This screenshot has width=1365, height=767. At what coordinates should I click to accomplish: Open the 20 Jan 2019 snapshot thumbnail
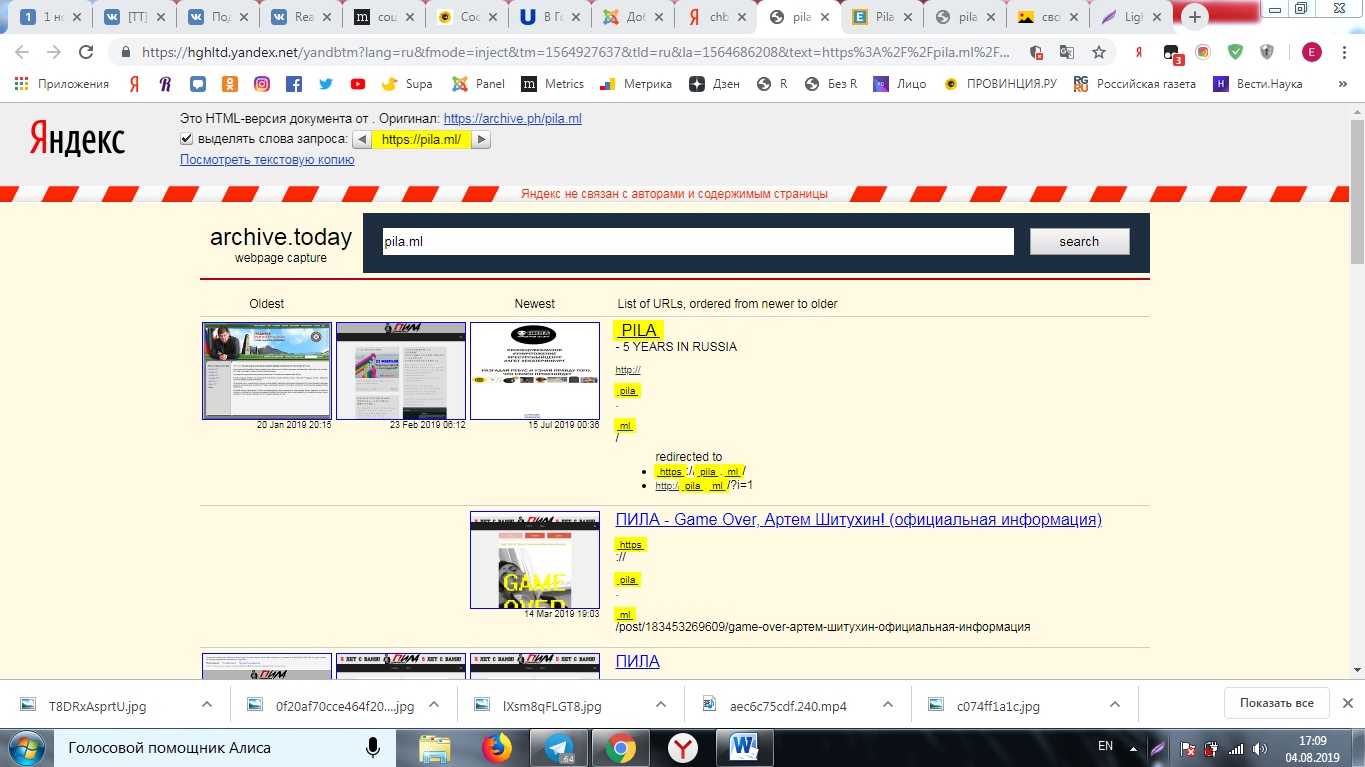266,370
